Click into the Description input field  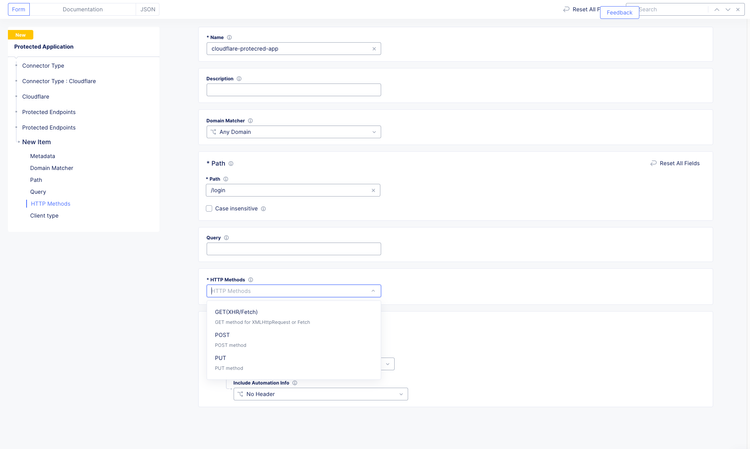[293, 90]
